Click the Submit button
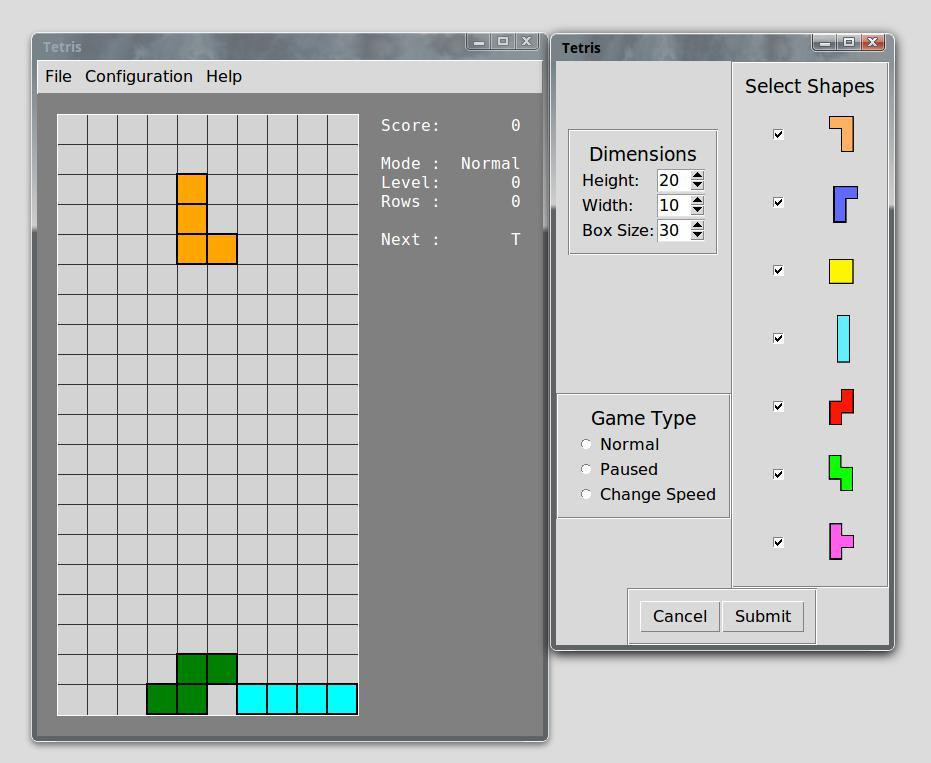This screenshot has width=931, height=763. click(x=763, y=616)
